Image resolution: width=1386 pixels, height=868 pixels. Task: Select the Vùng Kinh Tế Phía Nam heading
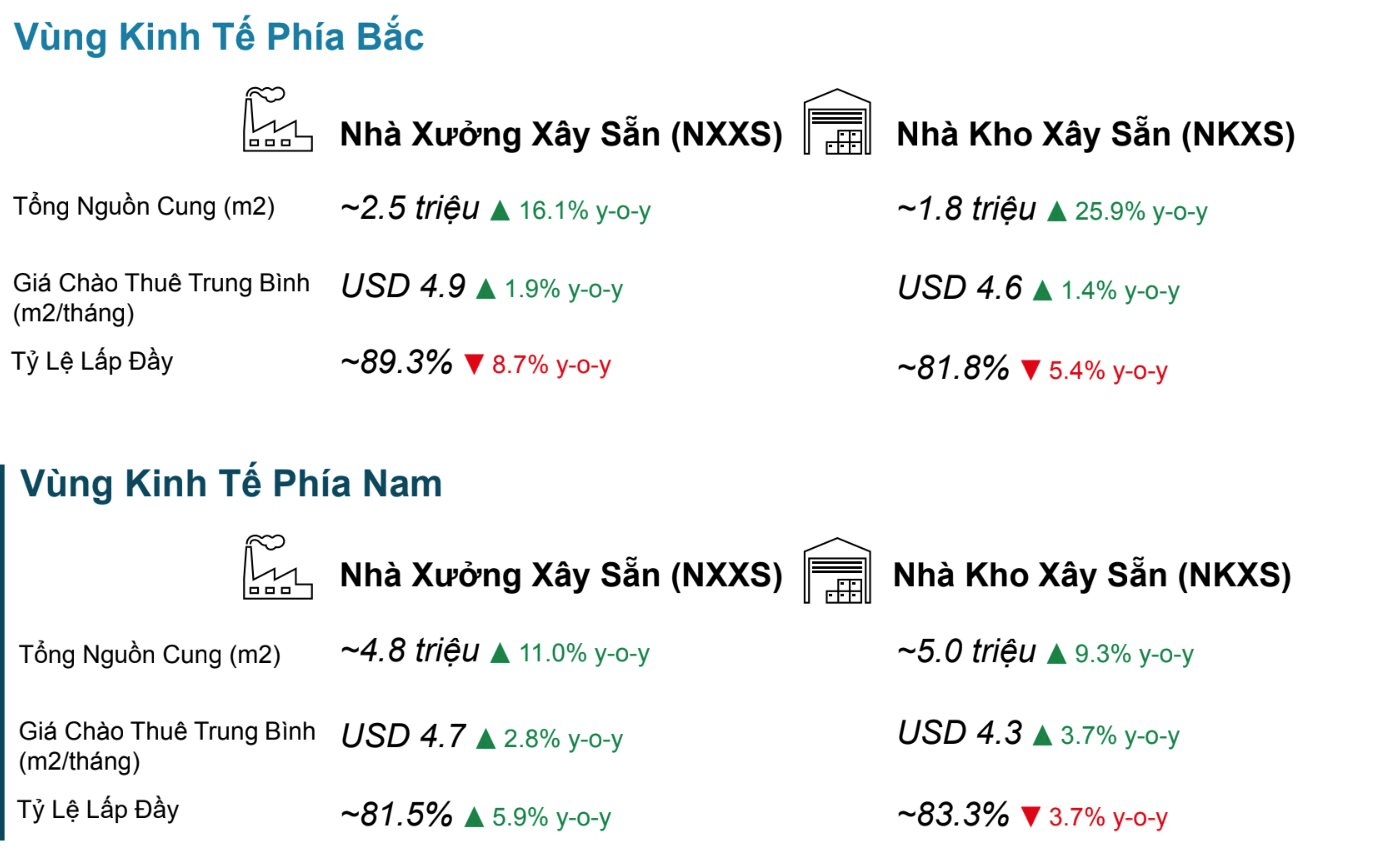pos(231,483)
